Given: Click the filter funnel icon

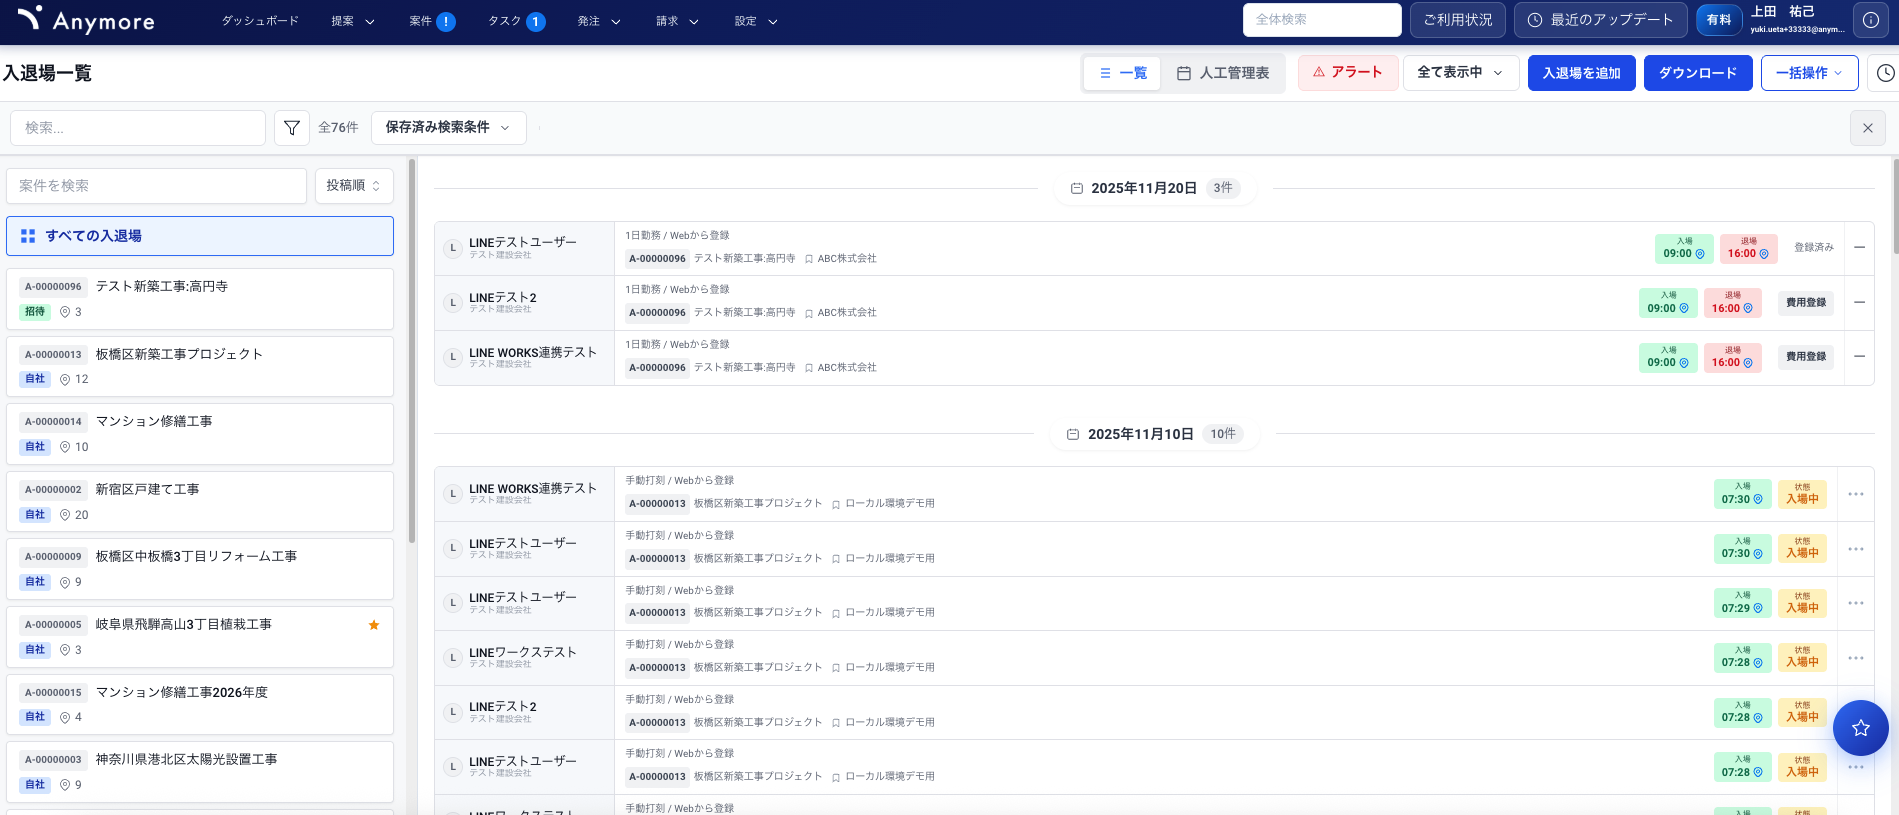Looking at the screenshot, I should (292, 128).
